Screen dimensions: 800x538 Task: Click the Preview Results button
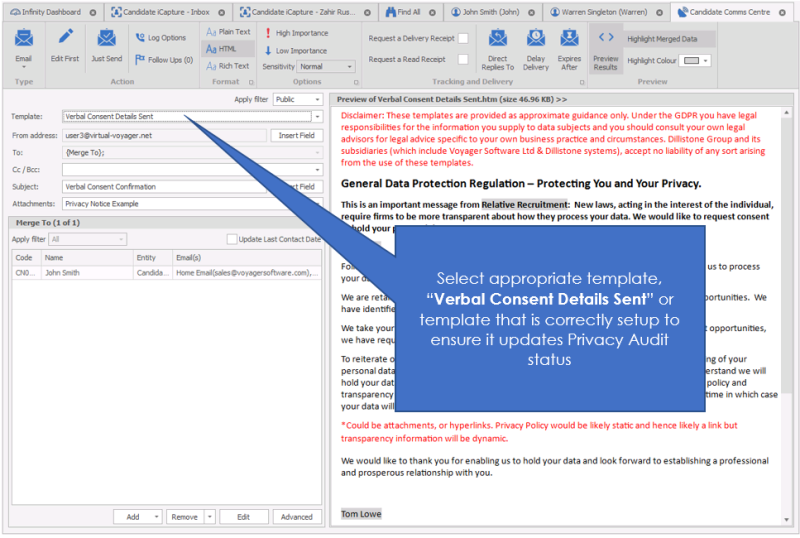pos(605,46)
